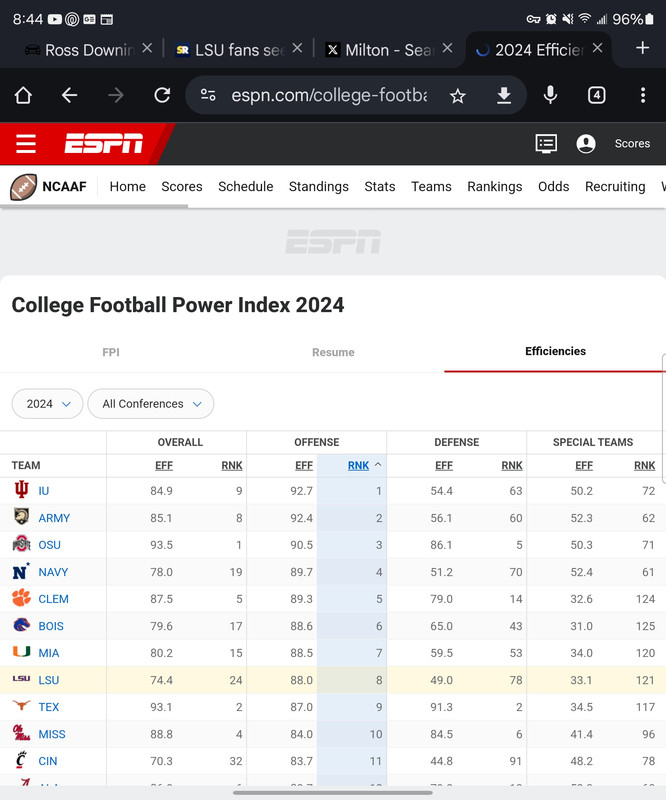The image size is (666, 800).
Task: Go back with the back arrow
Action: (x=69, y=95)
